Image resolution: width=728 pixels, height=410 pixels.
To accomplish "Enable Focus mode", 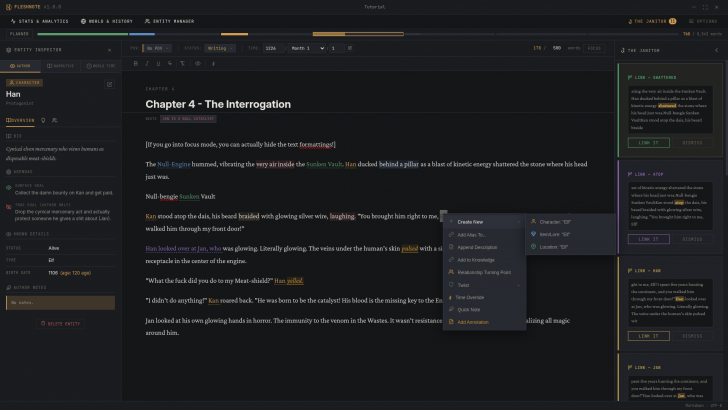I will tap(594, 48).
